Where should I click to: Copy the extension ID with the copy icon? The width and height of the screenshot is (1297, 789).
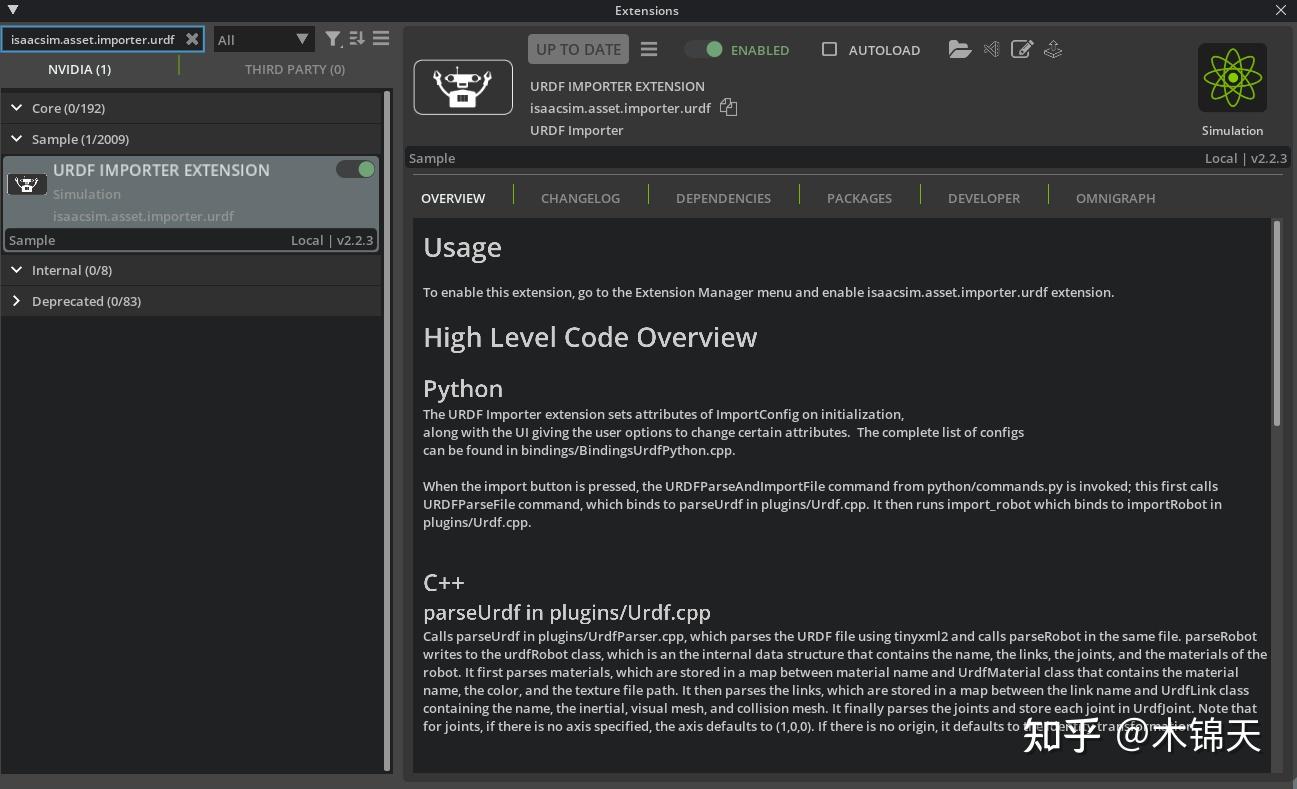728,107
